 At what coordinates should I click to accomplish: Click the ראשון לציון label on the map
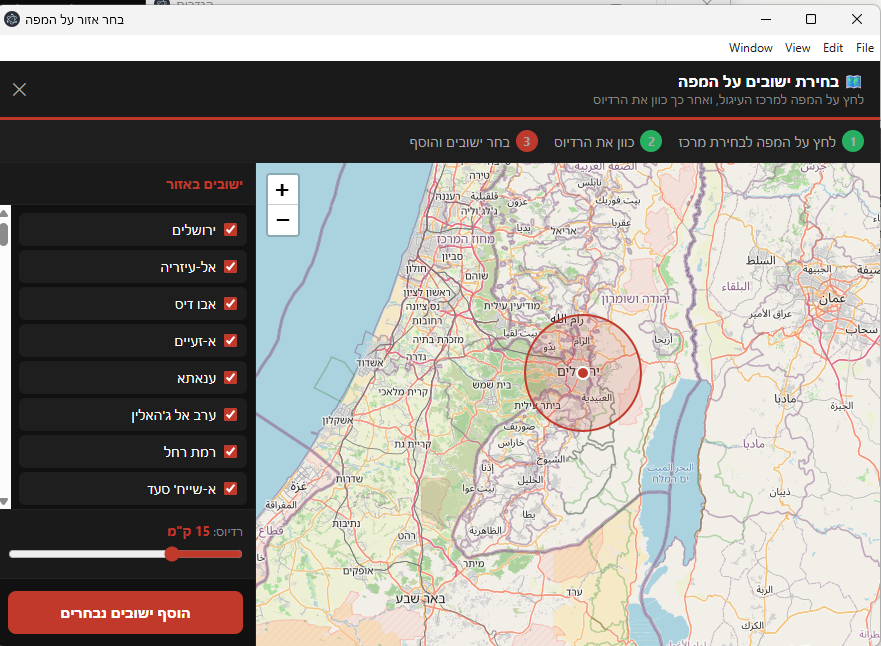(427, 293)
